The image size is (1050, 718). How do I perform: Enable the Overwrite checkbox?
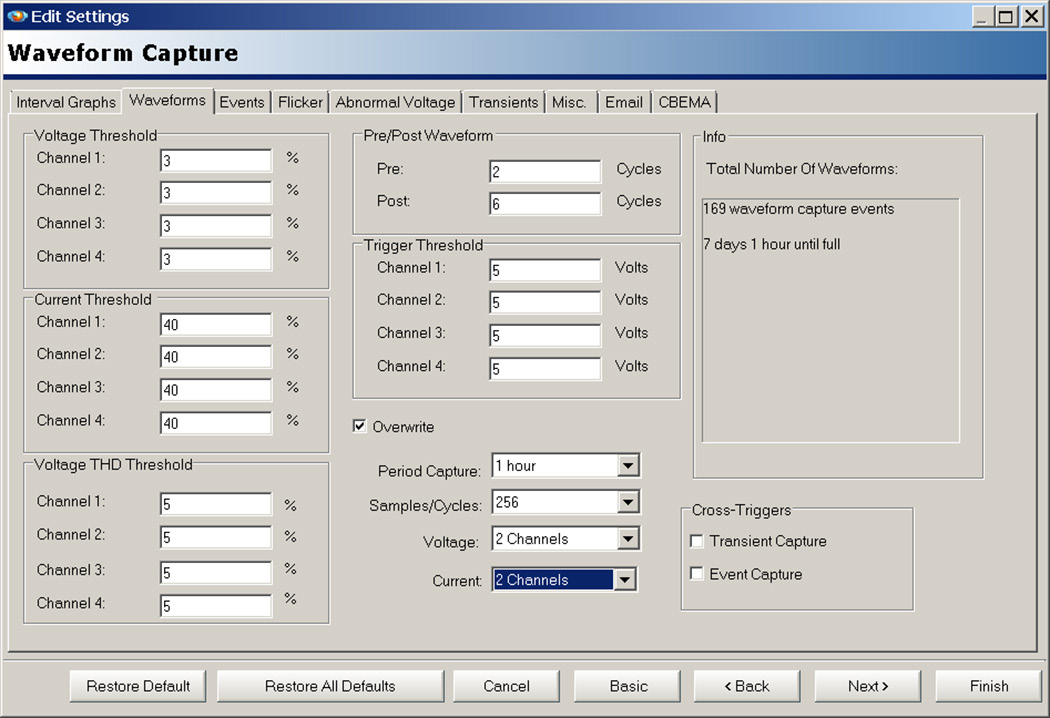[359, 427]
